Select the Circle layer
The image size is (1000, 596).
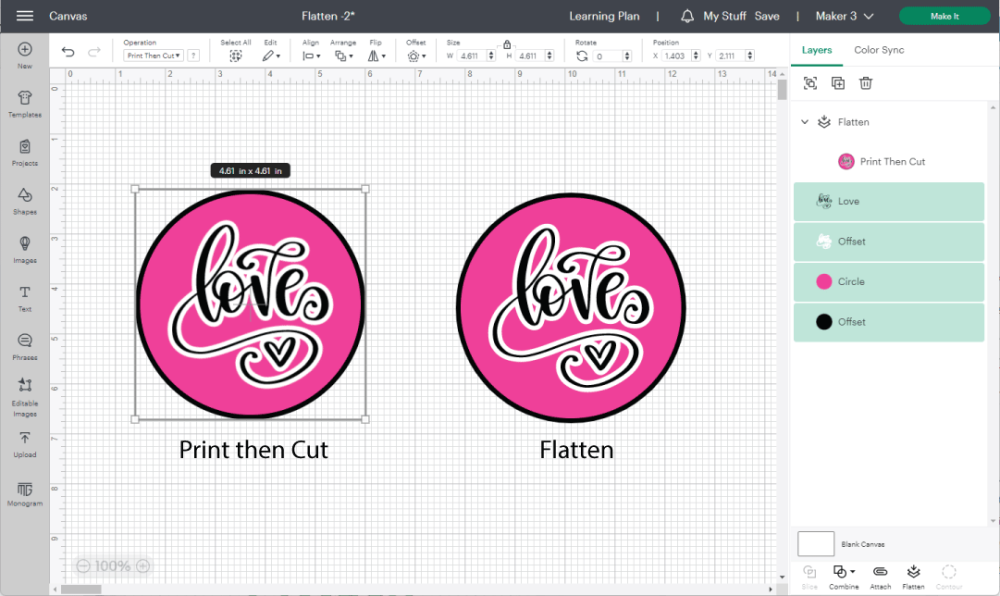(889, 282)
